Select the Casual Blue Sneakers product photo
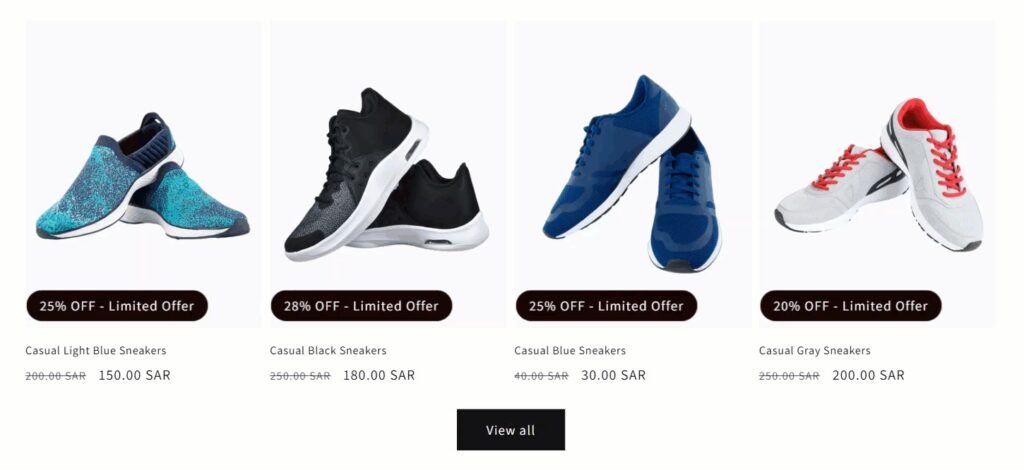 [632, 175]
